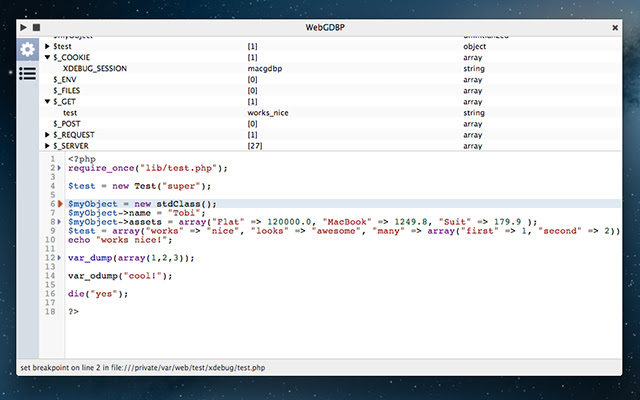Collapse the $_GET array

pos(47,101)
